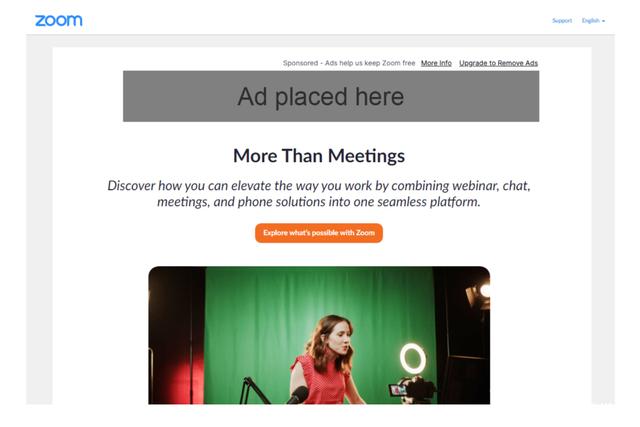The height and width of the screenshot is (427, 640).
Task: Open the Support link
Action: (562, 20)
